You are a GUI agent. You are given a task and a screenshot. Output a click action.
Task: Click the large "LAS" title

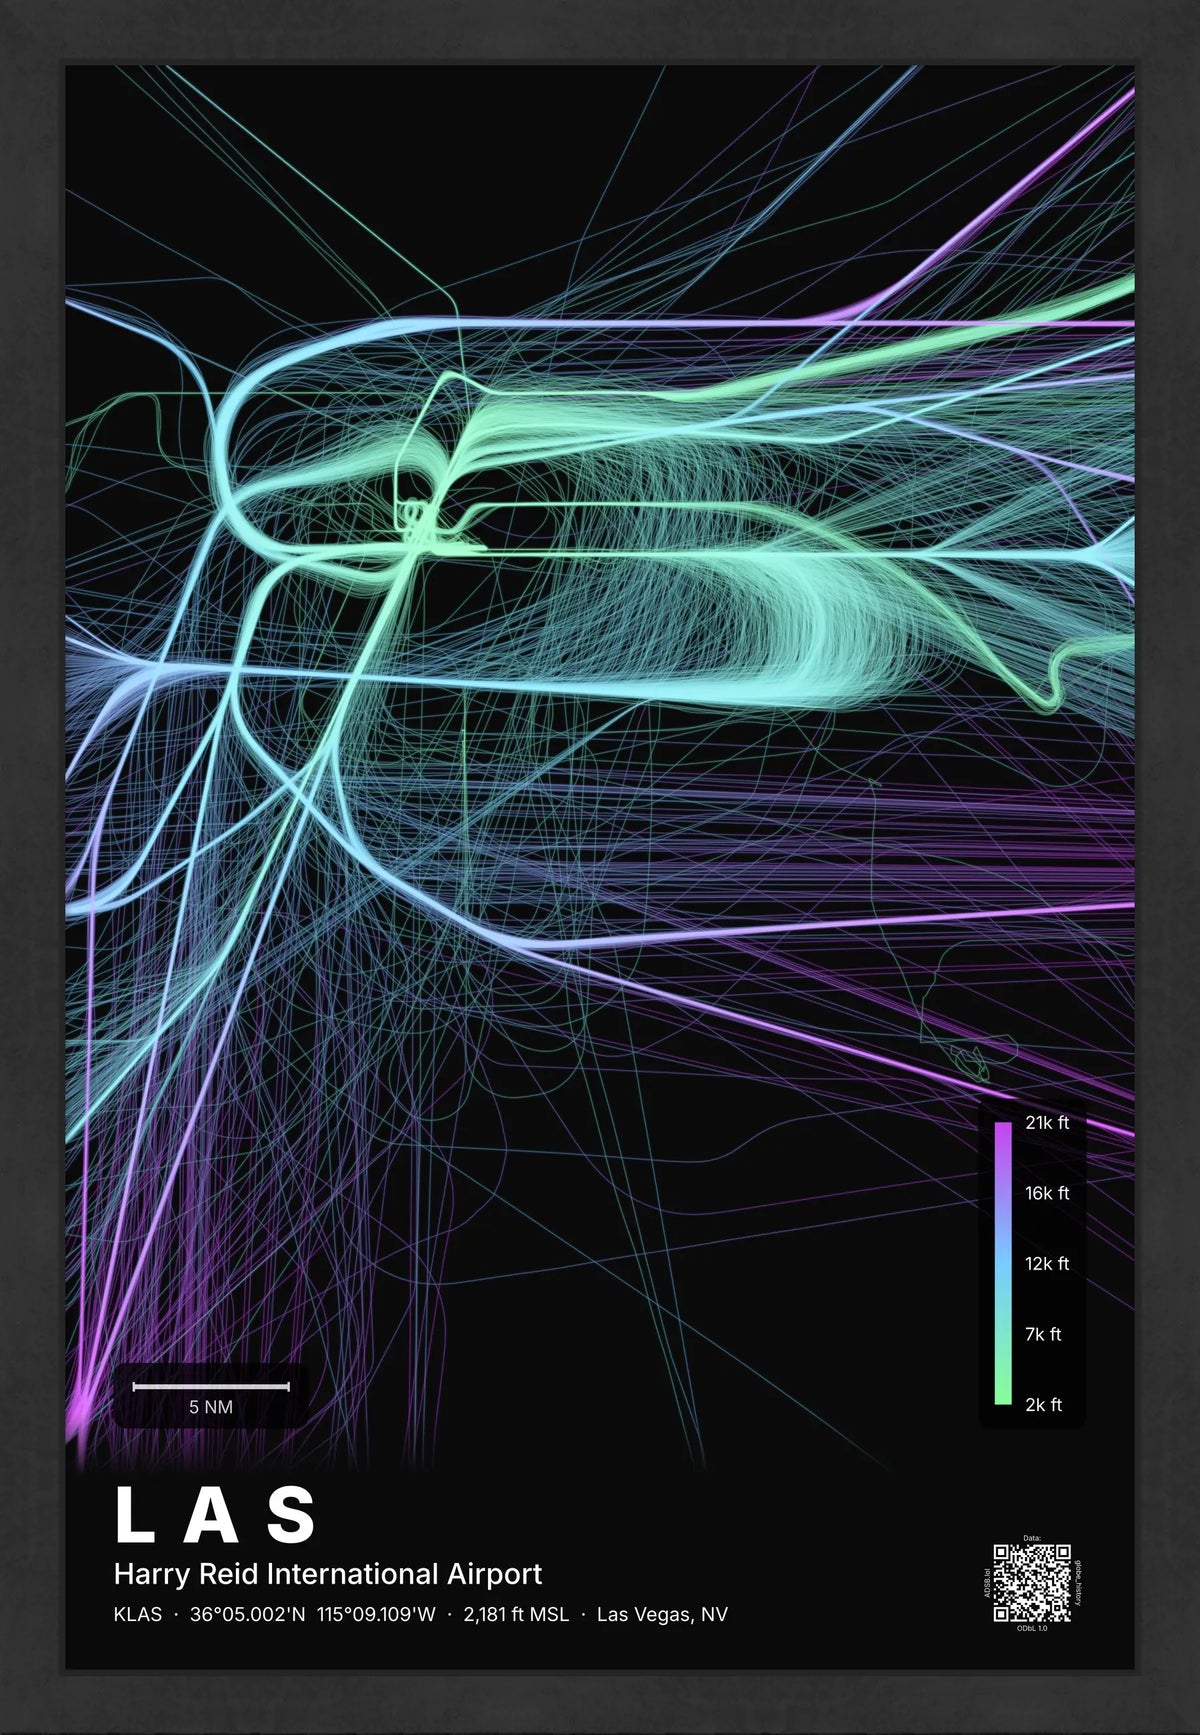[x=216, y=1515]
